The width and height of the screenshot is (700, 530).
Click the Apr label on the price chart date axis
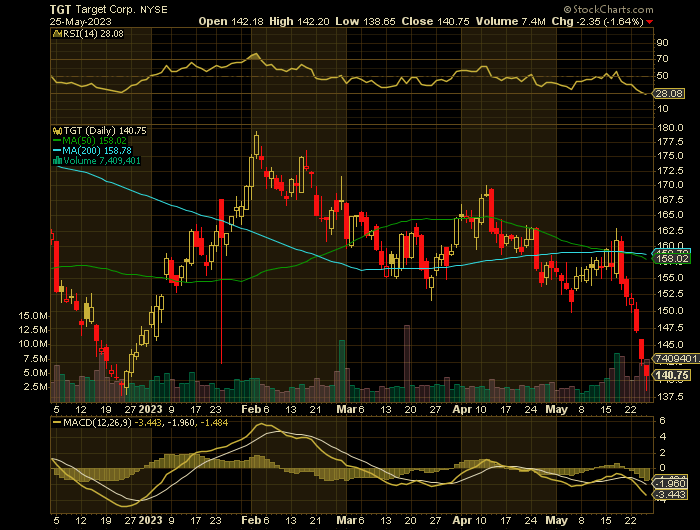[461, 409]
